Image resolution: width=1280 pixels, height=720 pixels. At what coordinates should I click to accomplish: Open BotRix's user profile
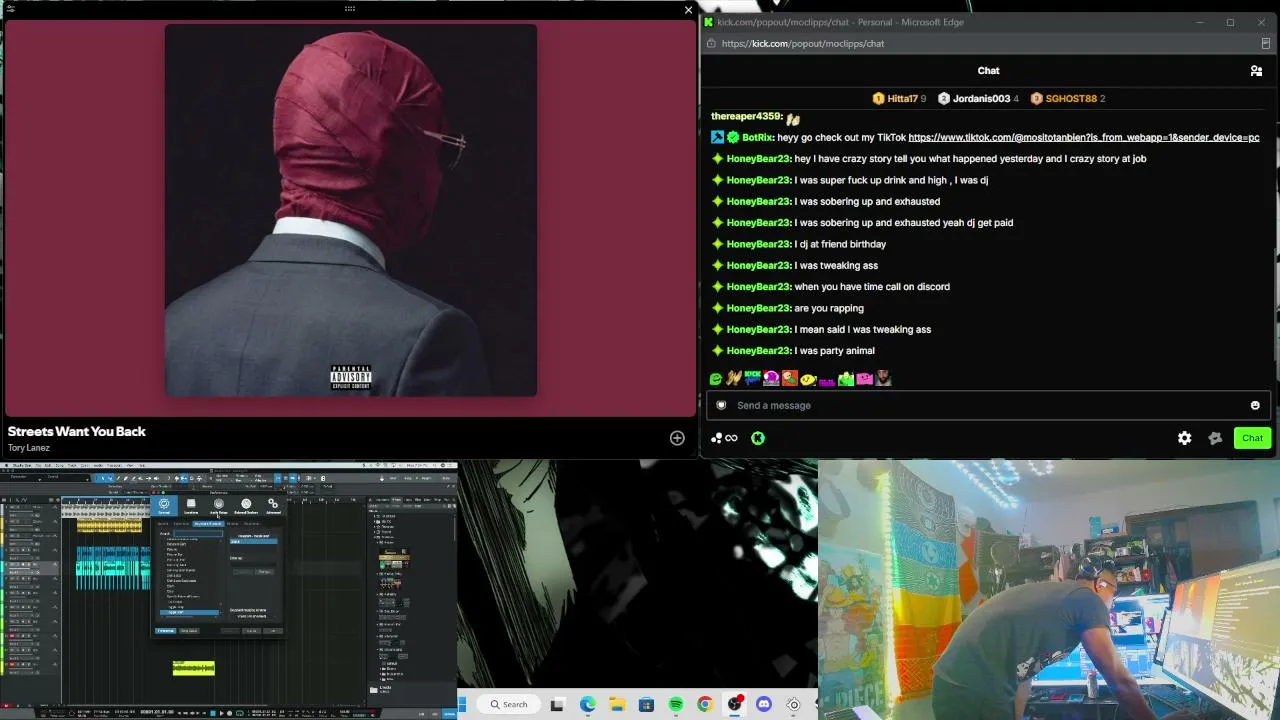758,138
